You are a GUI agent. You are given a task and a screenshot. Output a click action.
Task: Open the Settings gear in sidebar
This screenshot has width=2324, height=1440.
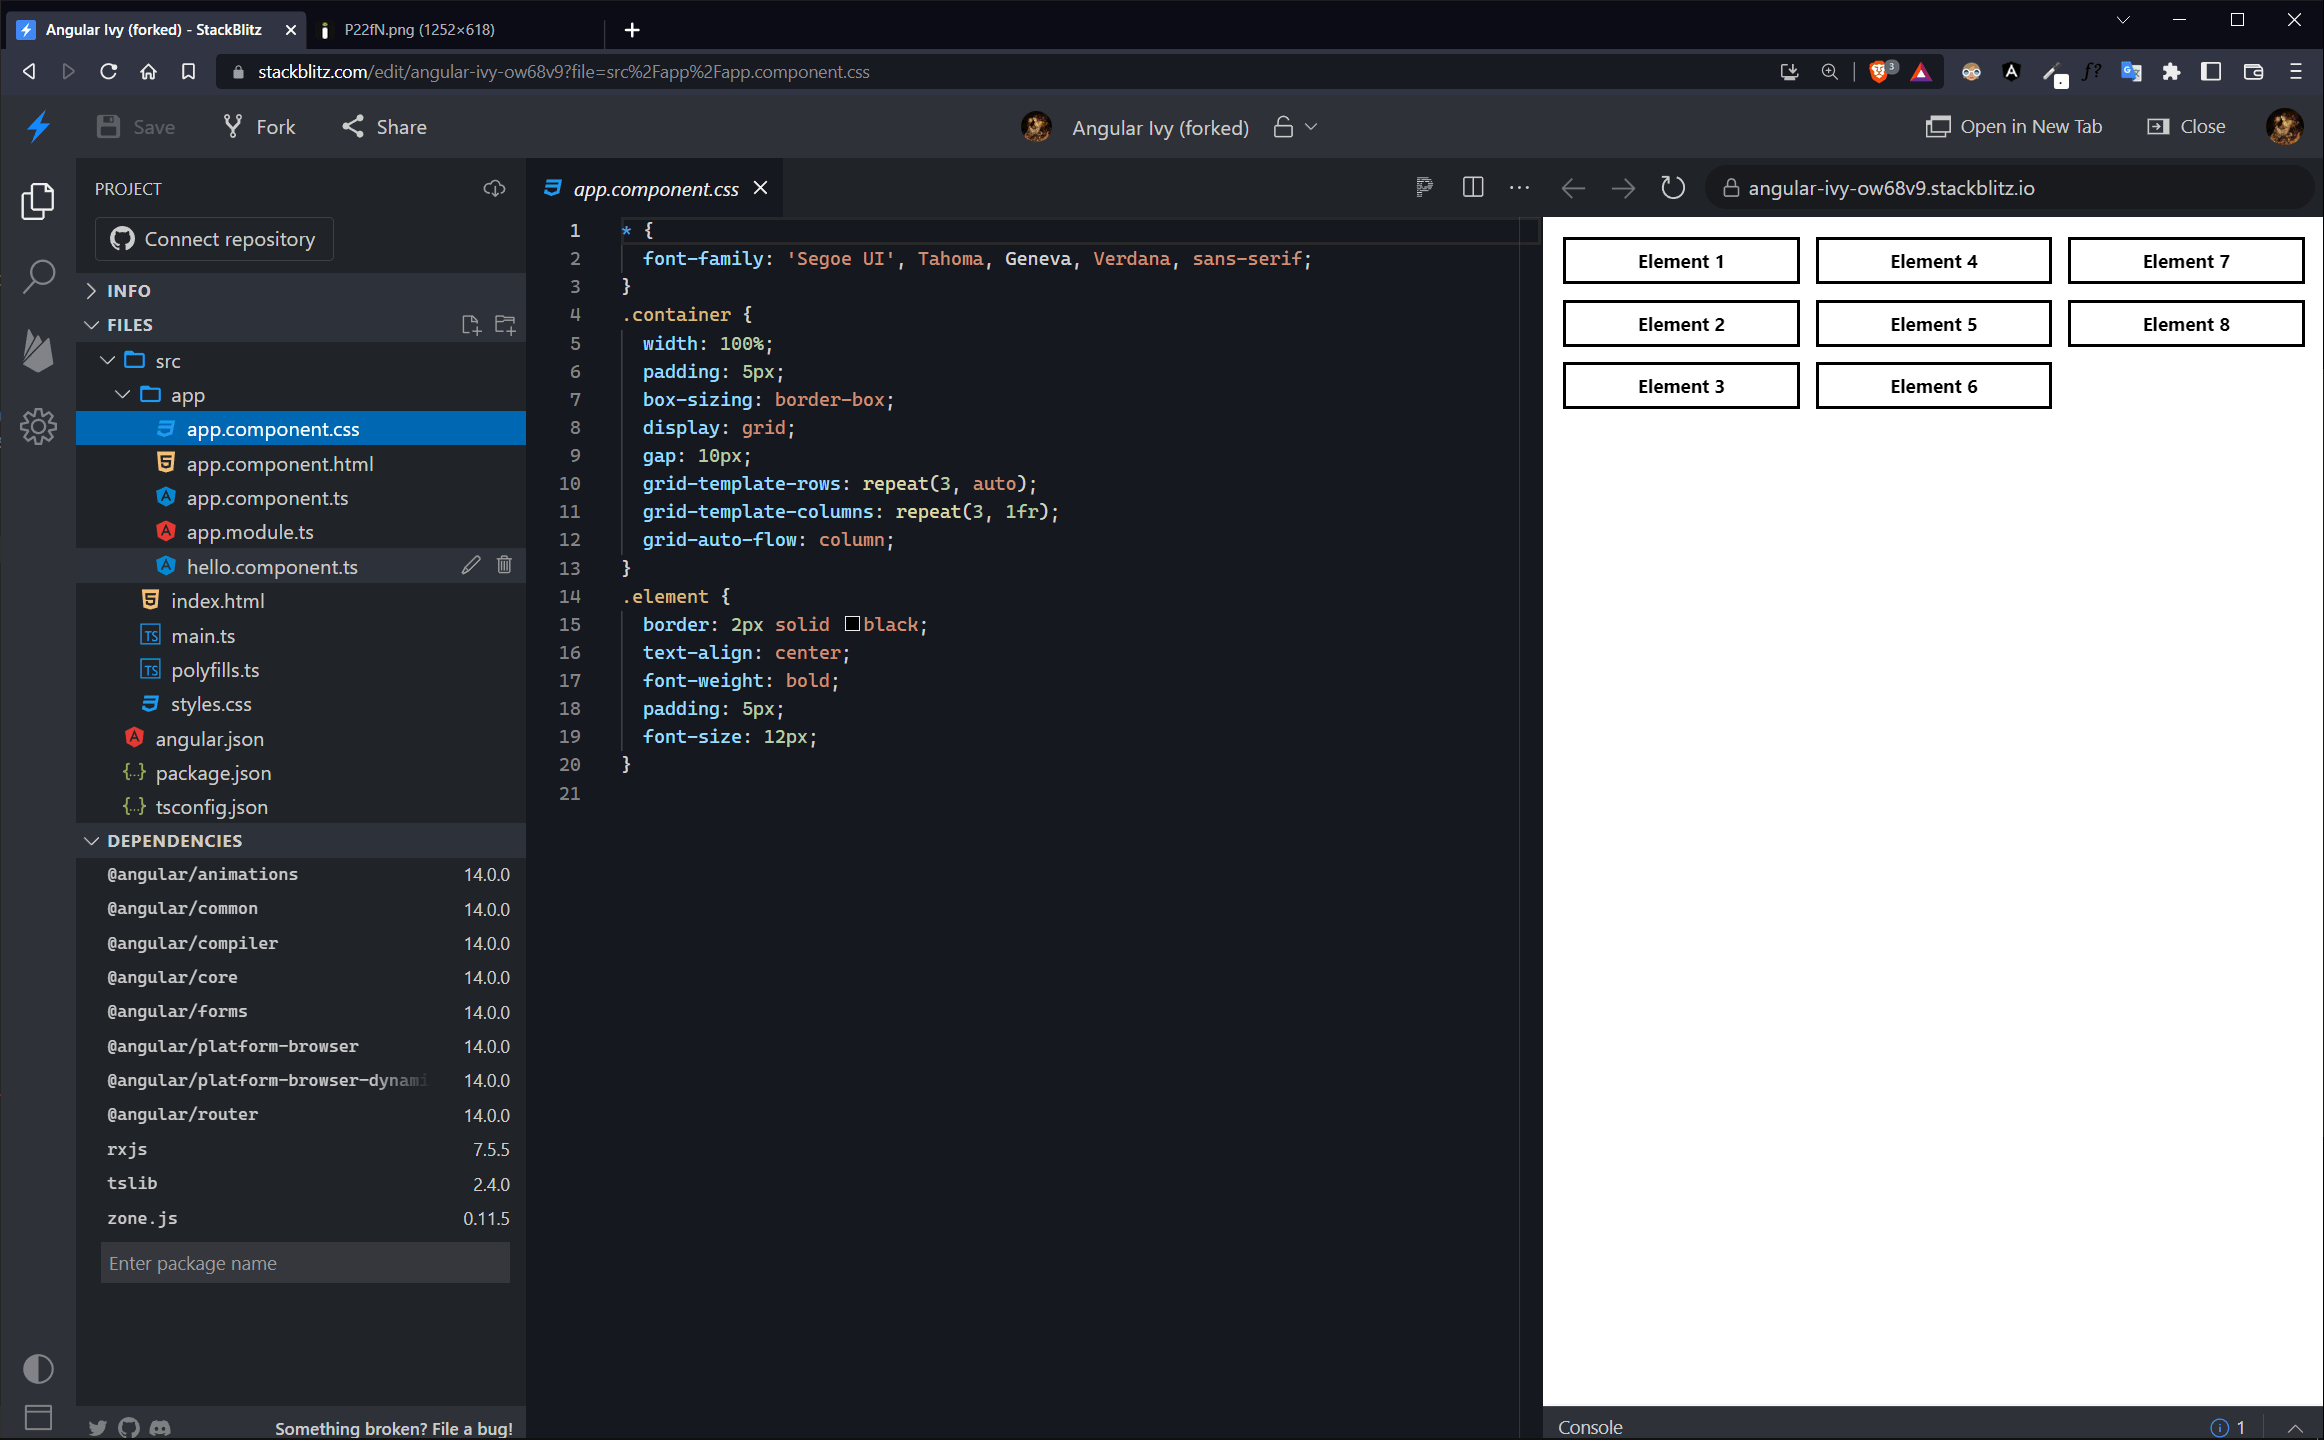38,427
